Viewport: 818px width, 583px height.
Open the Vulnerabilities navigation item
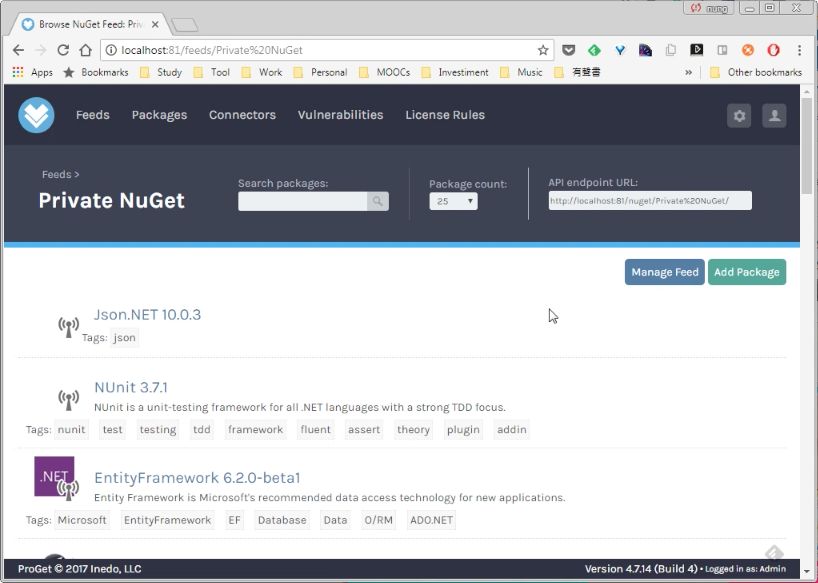pyautogui.click(x=341, y=115)
